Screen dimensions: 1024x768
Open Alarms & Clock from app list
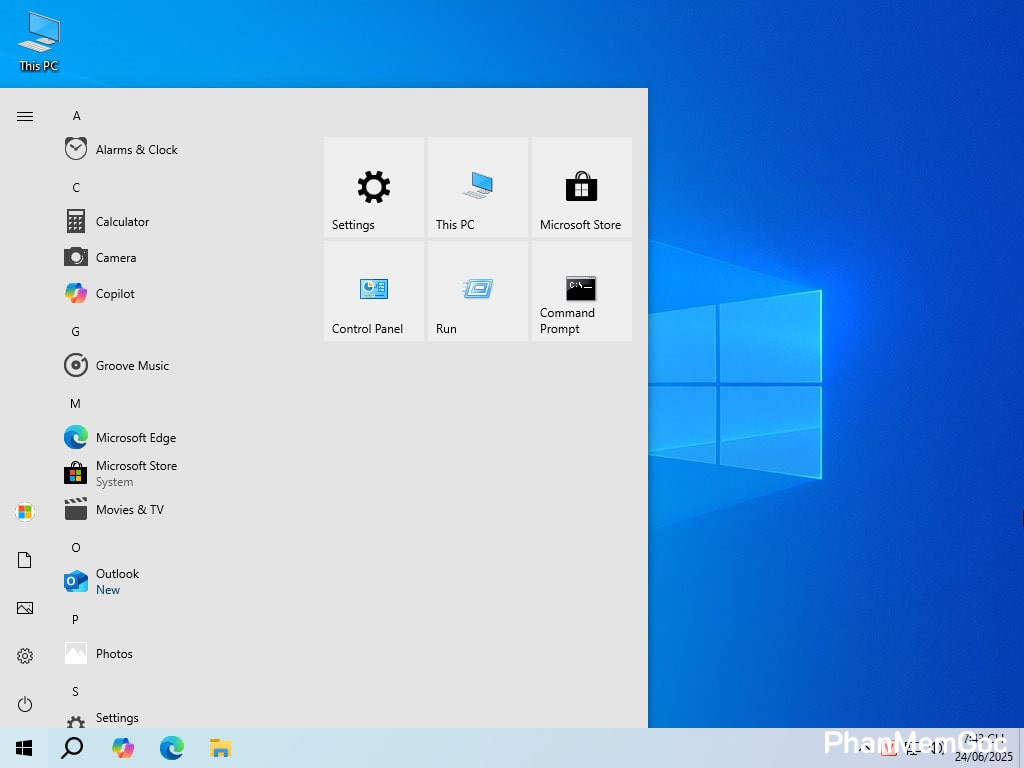tap(136, 150)
